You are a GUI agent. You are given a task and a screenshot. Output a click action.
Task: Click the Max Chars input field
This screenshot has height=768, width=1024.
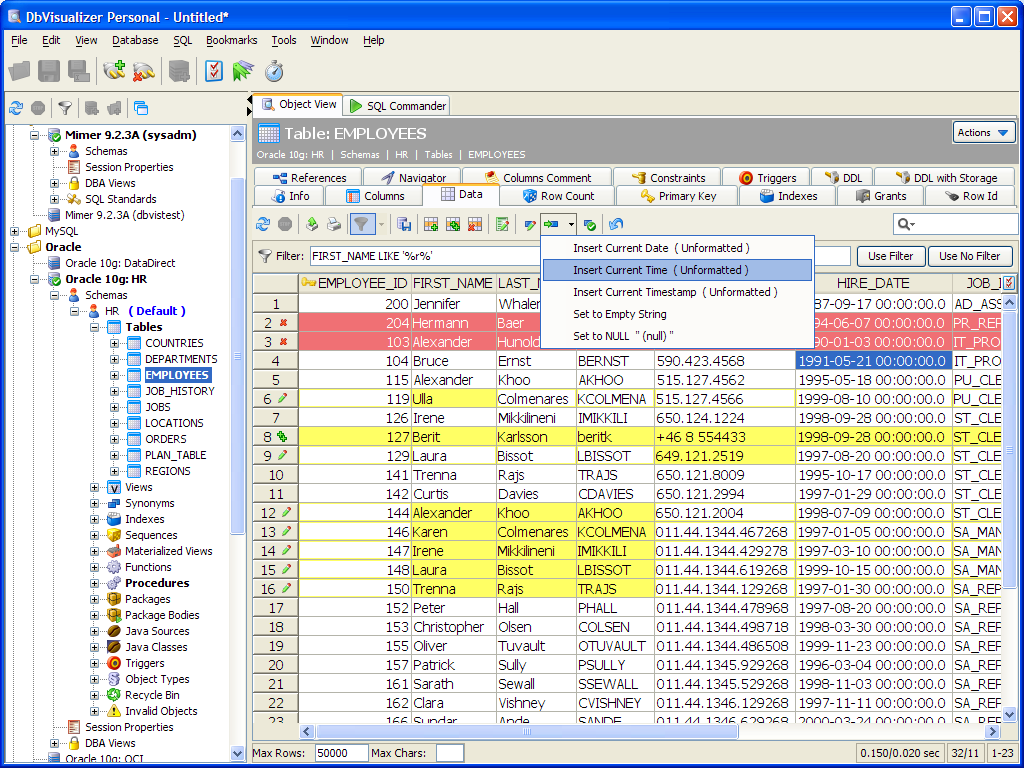click(450, 753)
